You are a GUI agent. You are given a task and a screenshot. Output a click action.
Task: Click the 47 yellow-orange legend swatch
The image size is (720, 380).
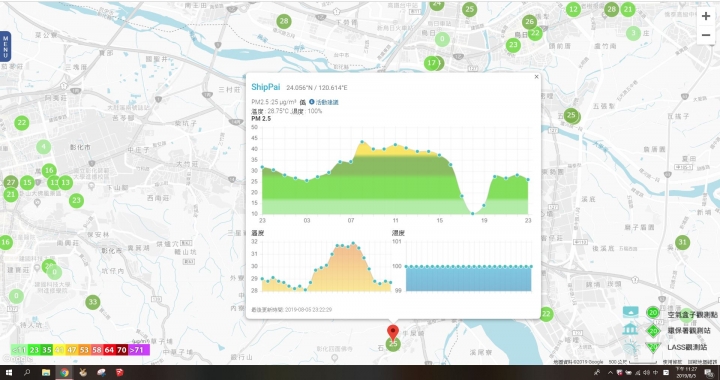click(x=72, y=350)
